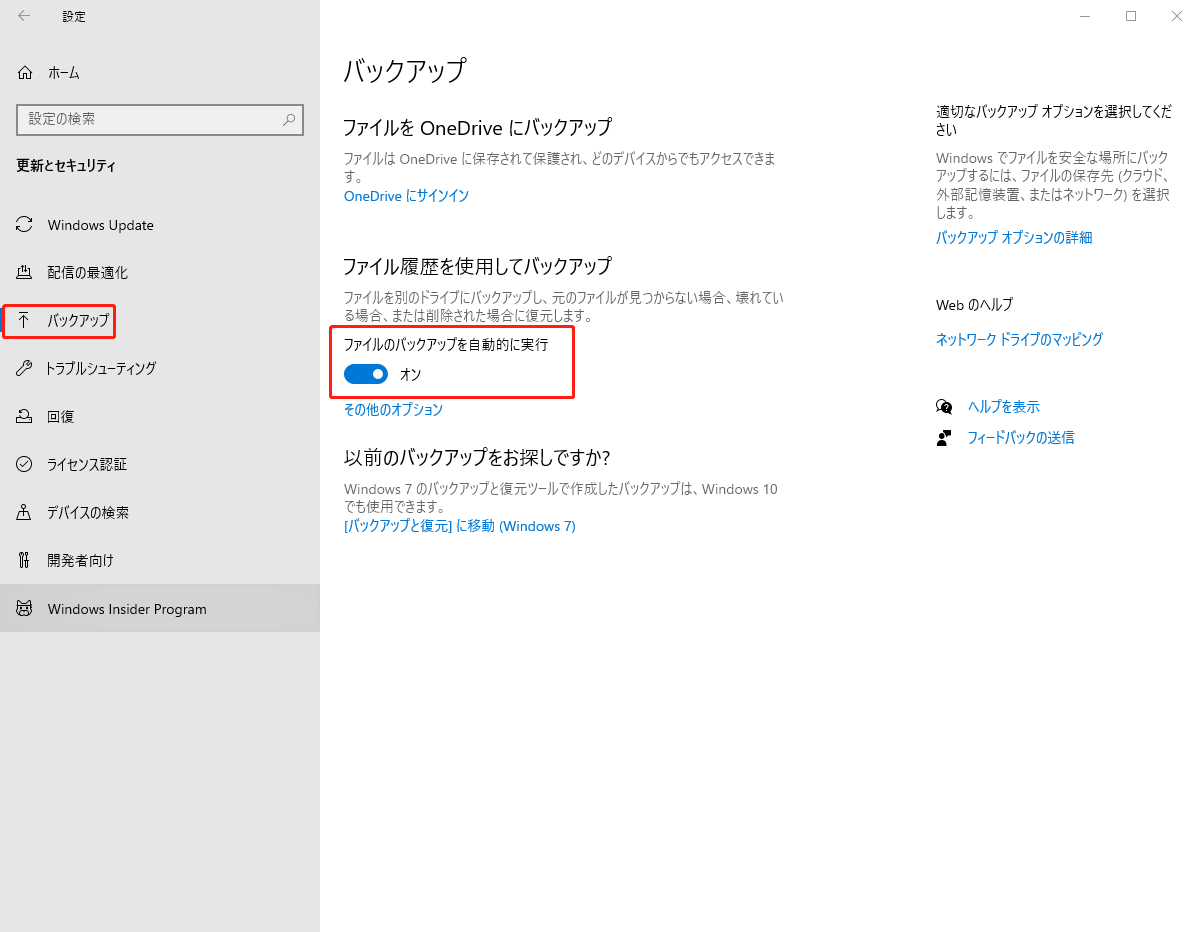Click the ヘルプを表示 question mark icon
The width and height of the screenshot is (1200, 932).
pos(944,407)
